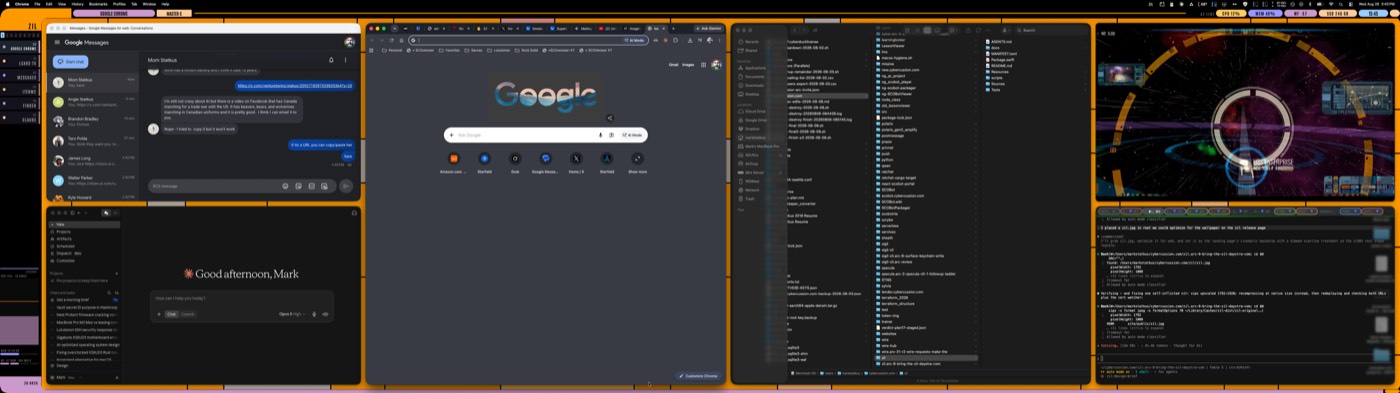
Task: Open the History menu in menu bar
Action: click(78, 4)
